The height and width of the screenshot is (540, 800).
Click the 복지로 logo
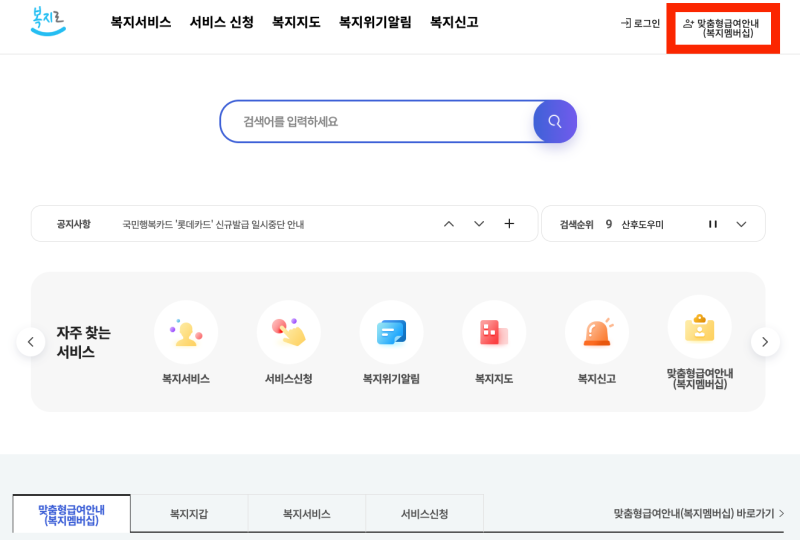point(48,21)
